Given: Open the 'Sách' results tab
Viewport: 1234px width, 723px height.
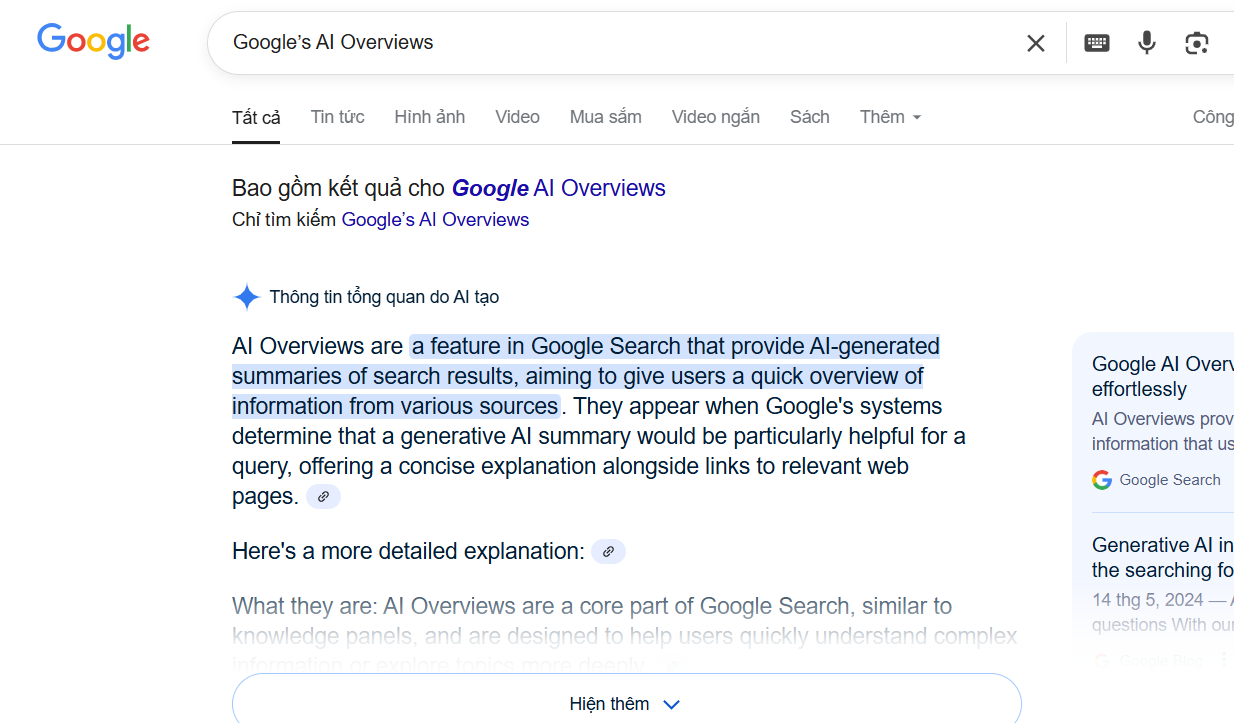Looking at the screenshot, I should 810,117.
